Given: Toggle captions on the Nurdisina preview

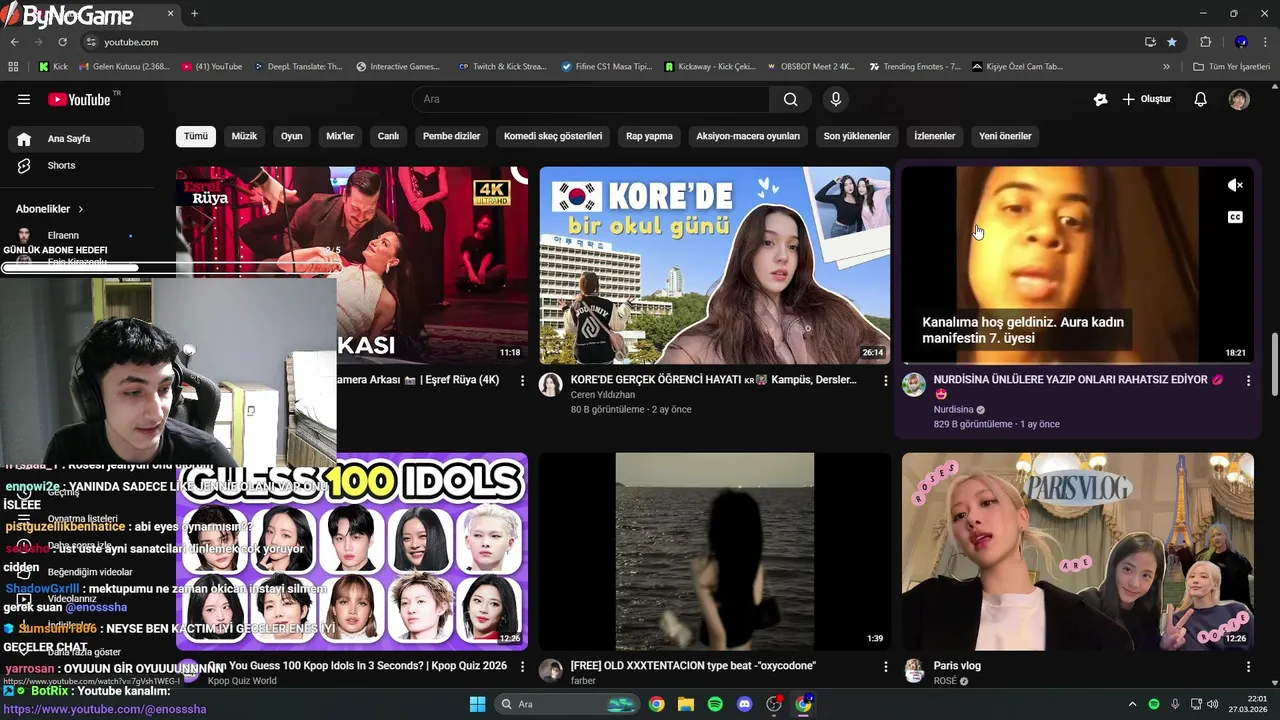Looking at the screenshot, I should pos(1236,217).
